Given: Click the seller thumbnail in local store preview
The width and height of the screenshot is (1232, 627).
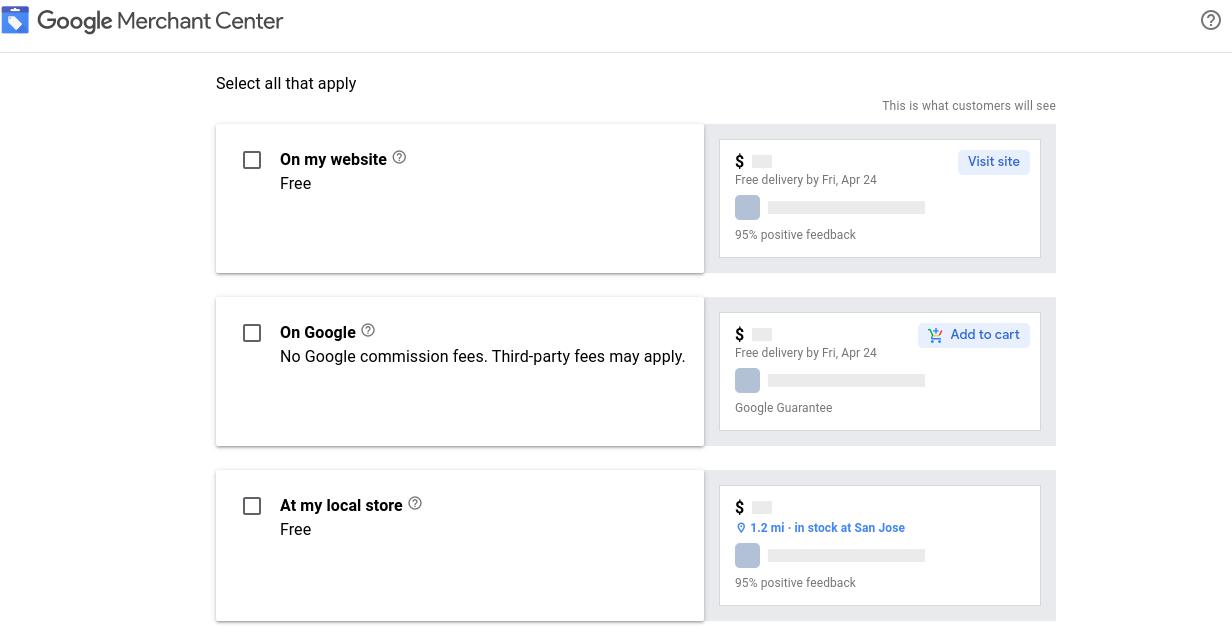Looking at the screenshot, I should 747,555.
